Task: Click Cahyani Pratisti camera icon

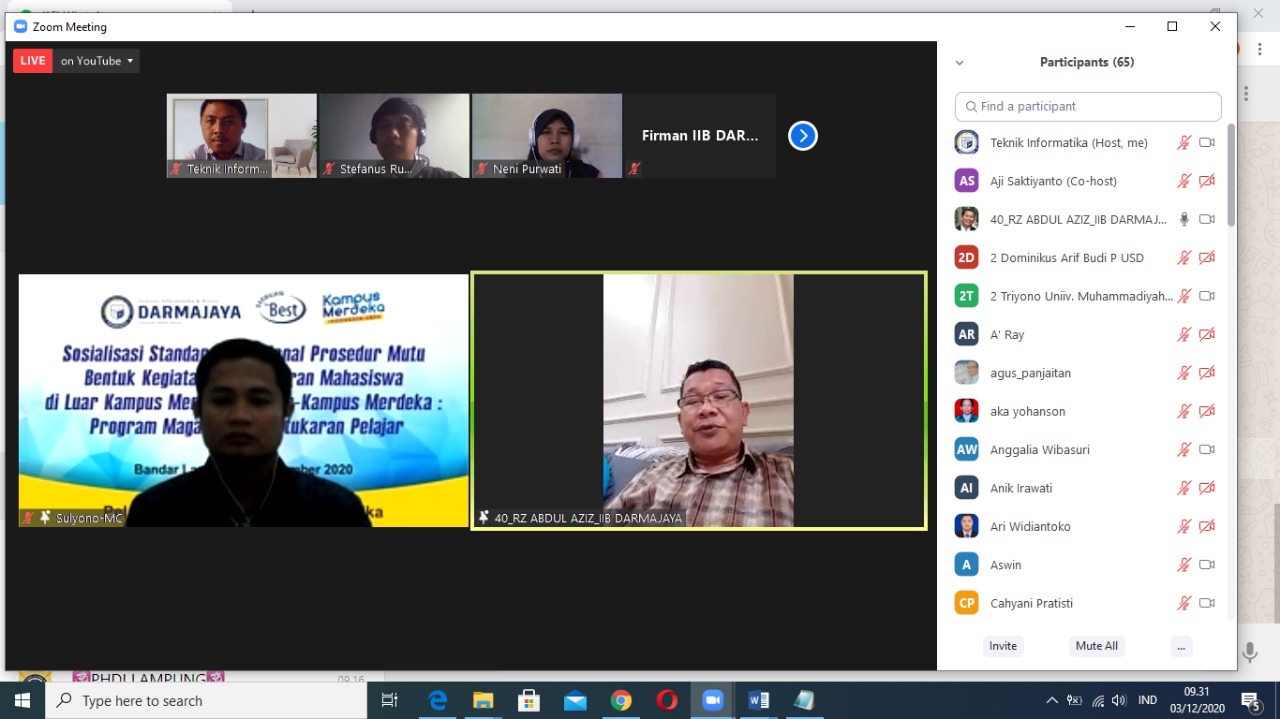Action: tap(1207, 603)
